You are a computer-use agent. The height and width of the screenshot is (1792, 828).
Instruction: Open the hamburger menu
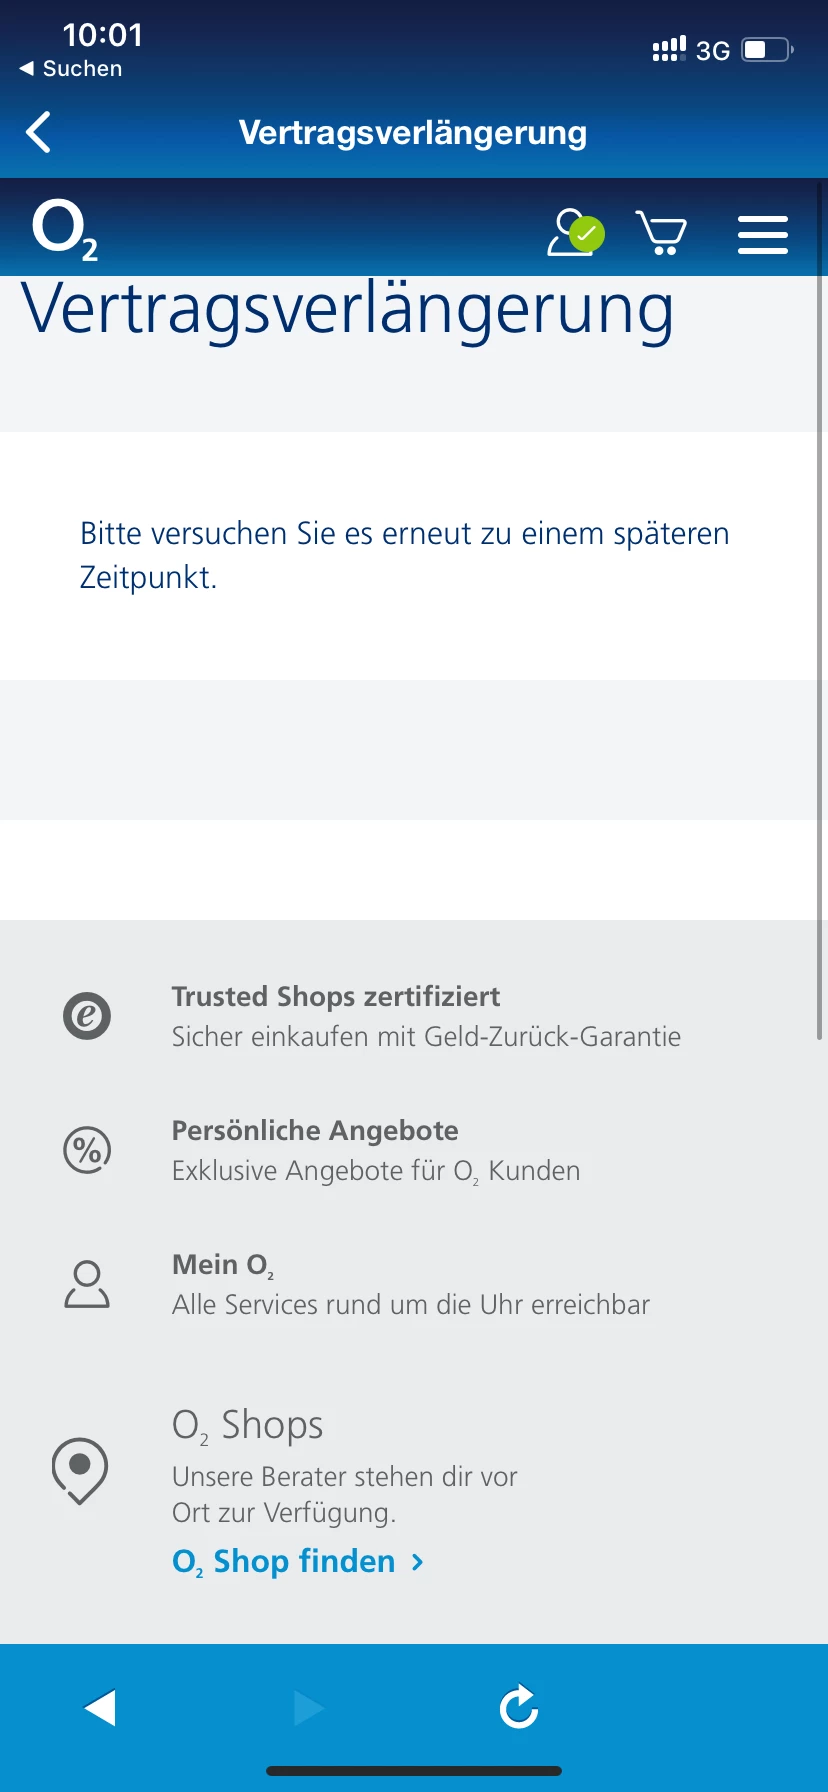[762, 234]
